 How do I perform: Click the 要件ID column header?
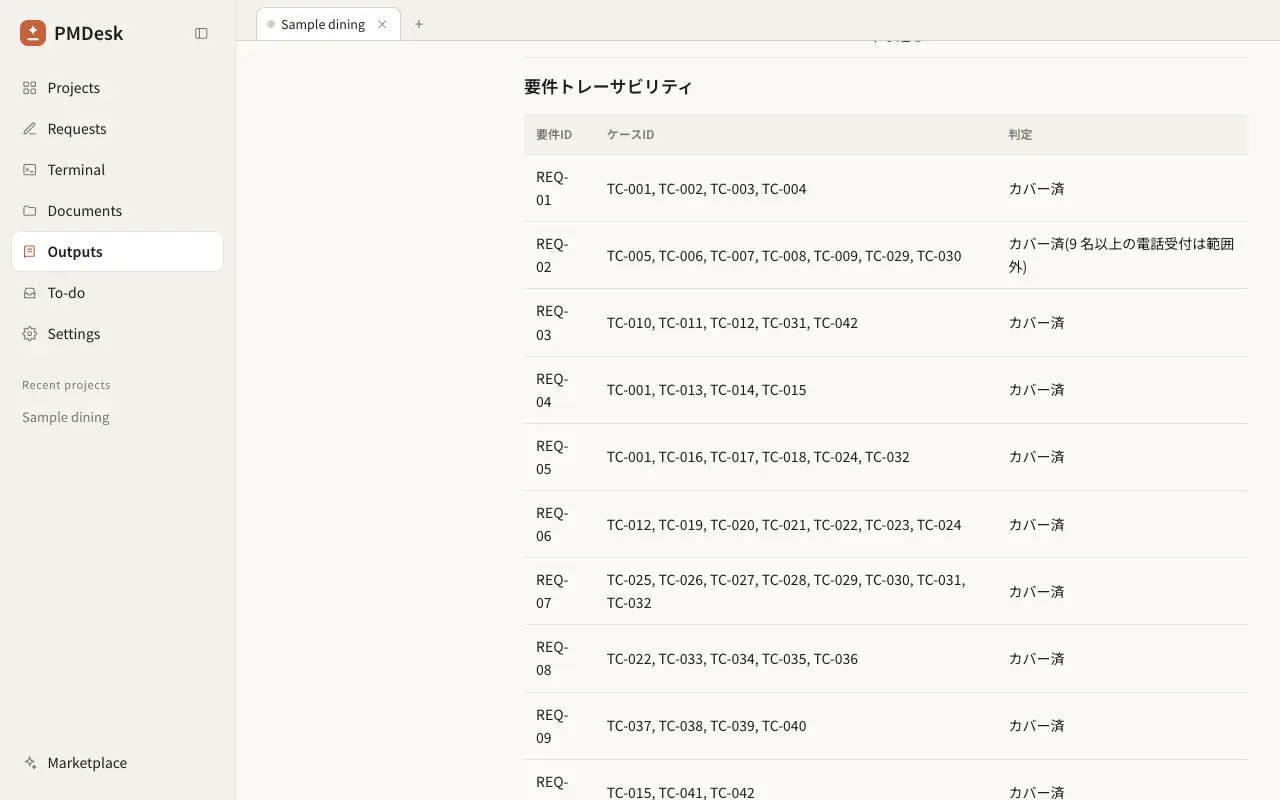click(554, 134)
